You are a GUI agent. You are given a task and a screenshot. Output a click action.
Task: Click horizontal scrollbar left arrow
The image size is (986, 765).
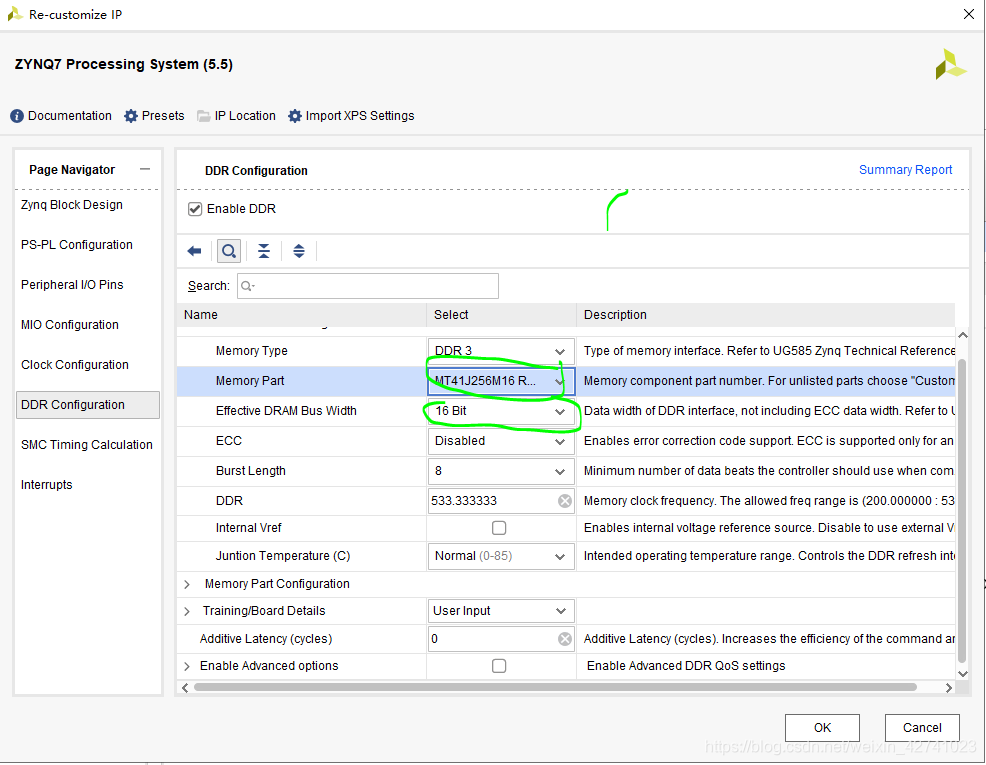[185, 688]
